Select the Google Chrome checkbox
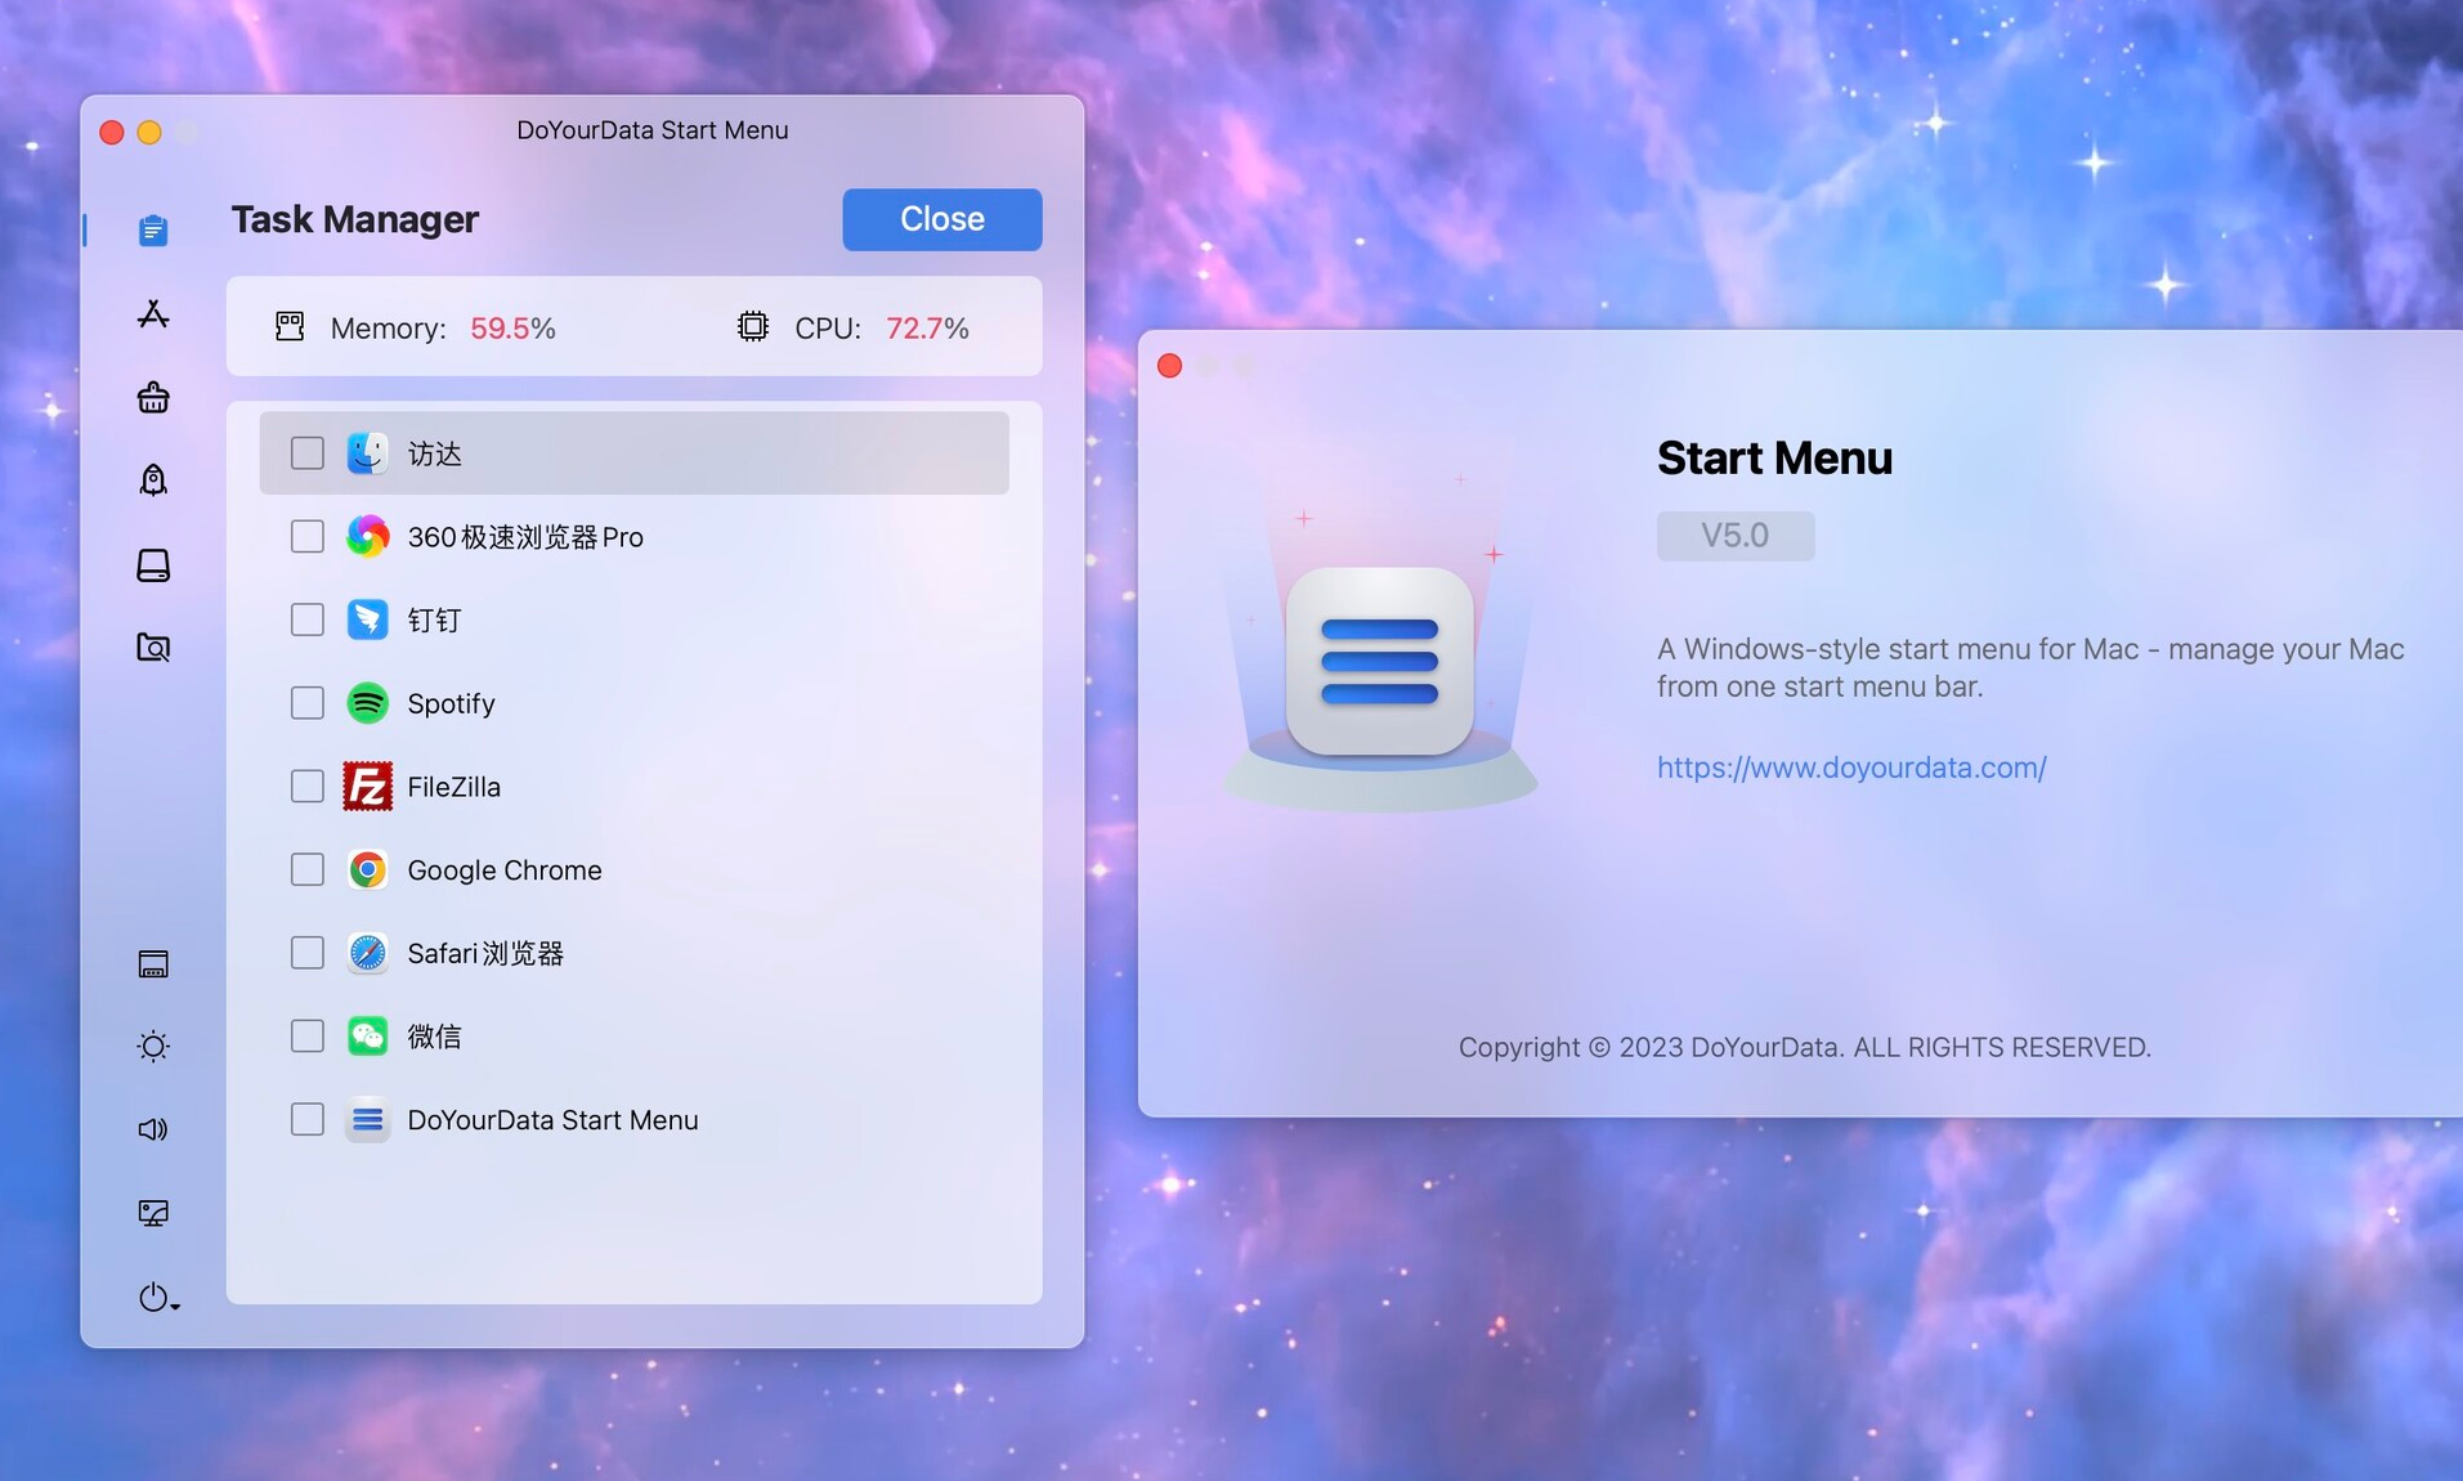2463x1481 pixels. (x=307, y=870)
